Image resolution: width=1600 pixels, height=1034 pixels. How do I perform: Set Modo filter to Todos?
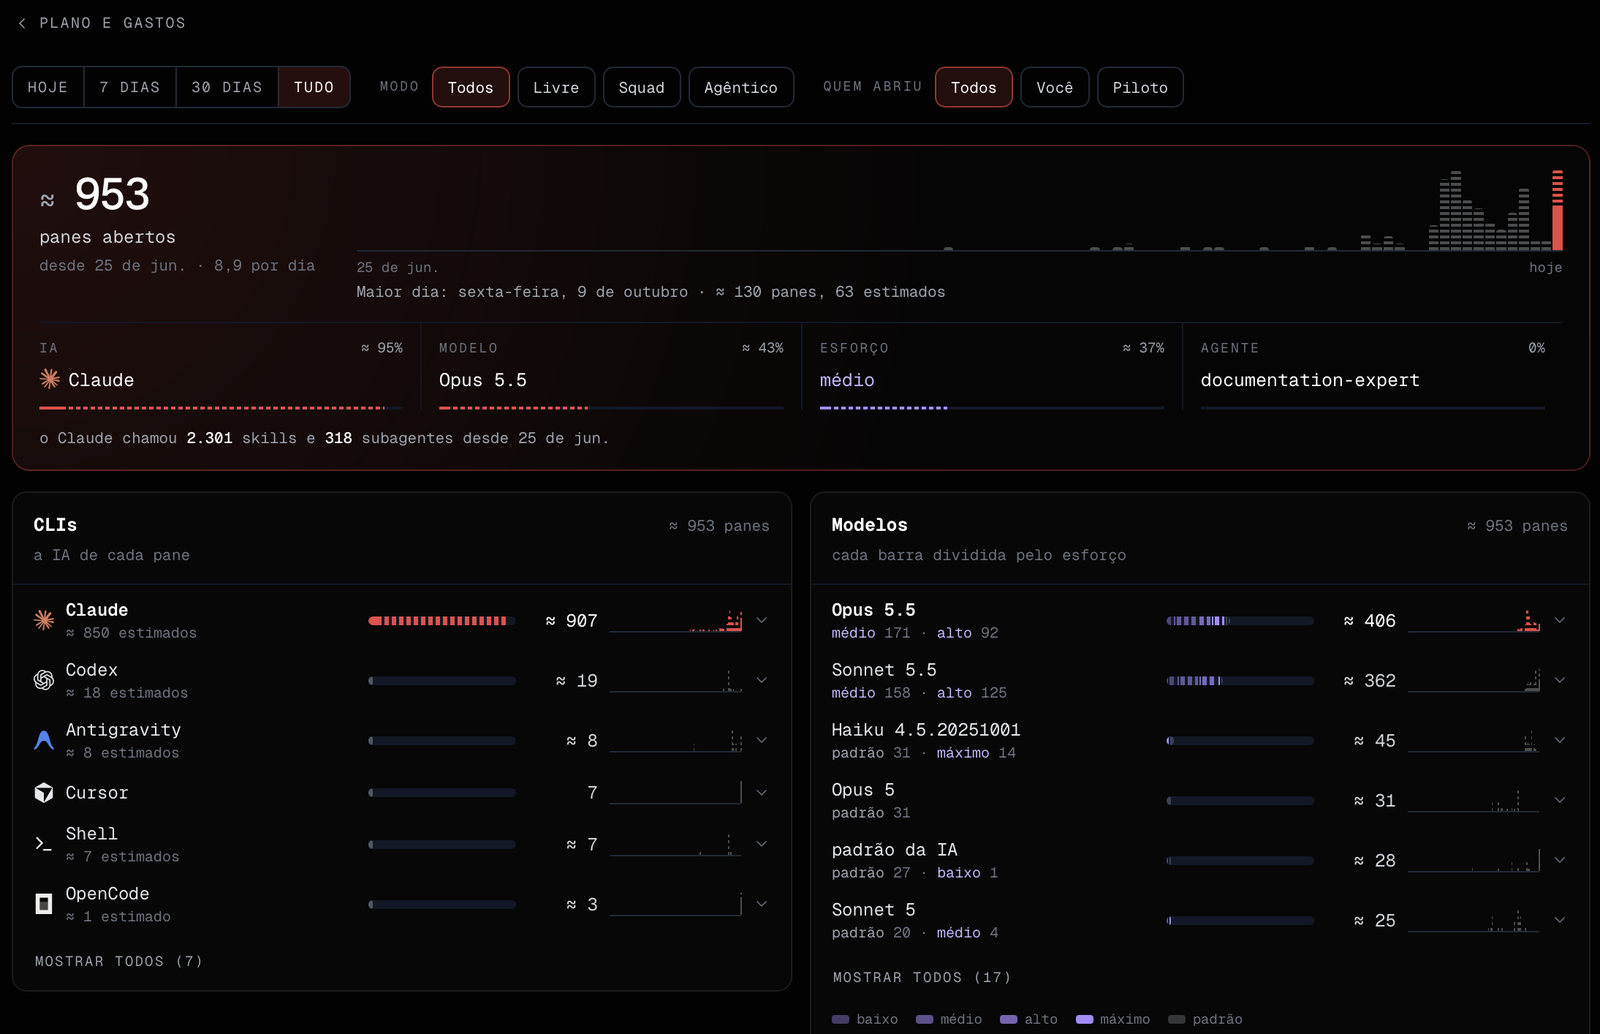pyautogui.click(x=471, y=87)
